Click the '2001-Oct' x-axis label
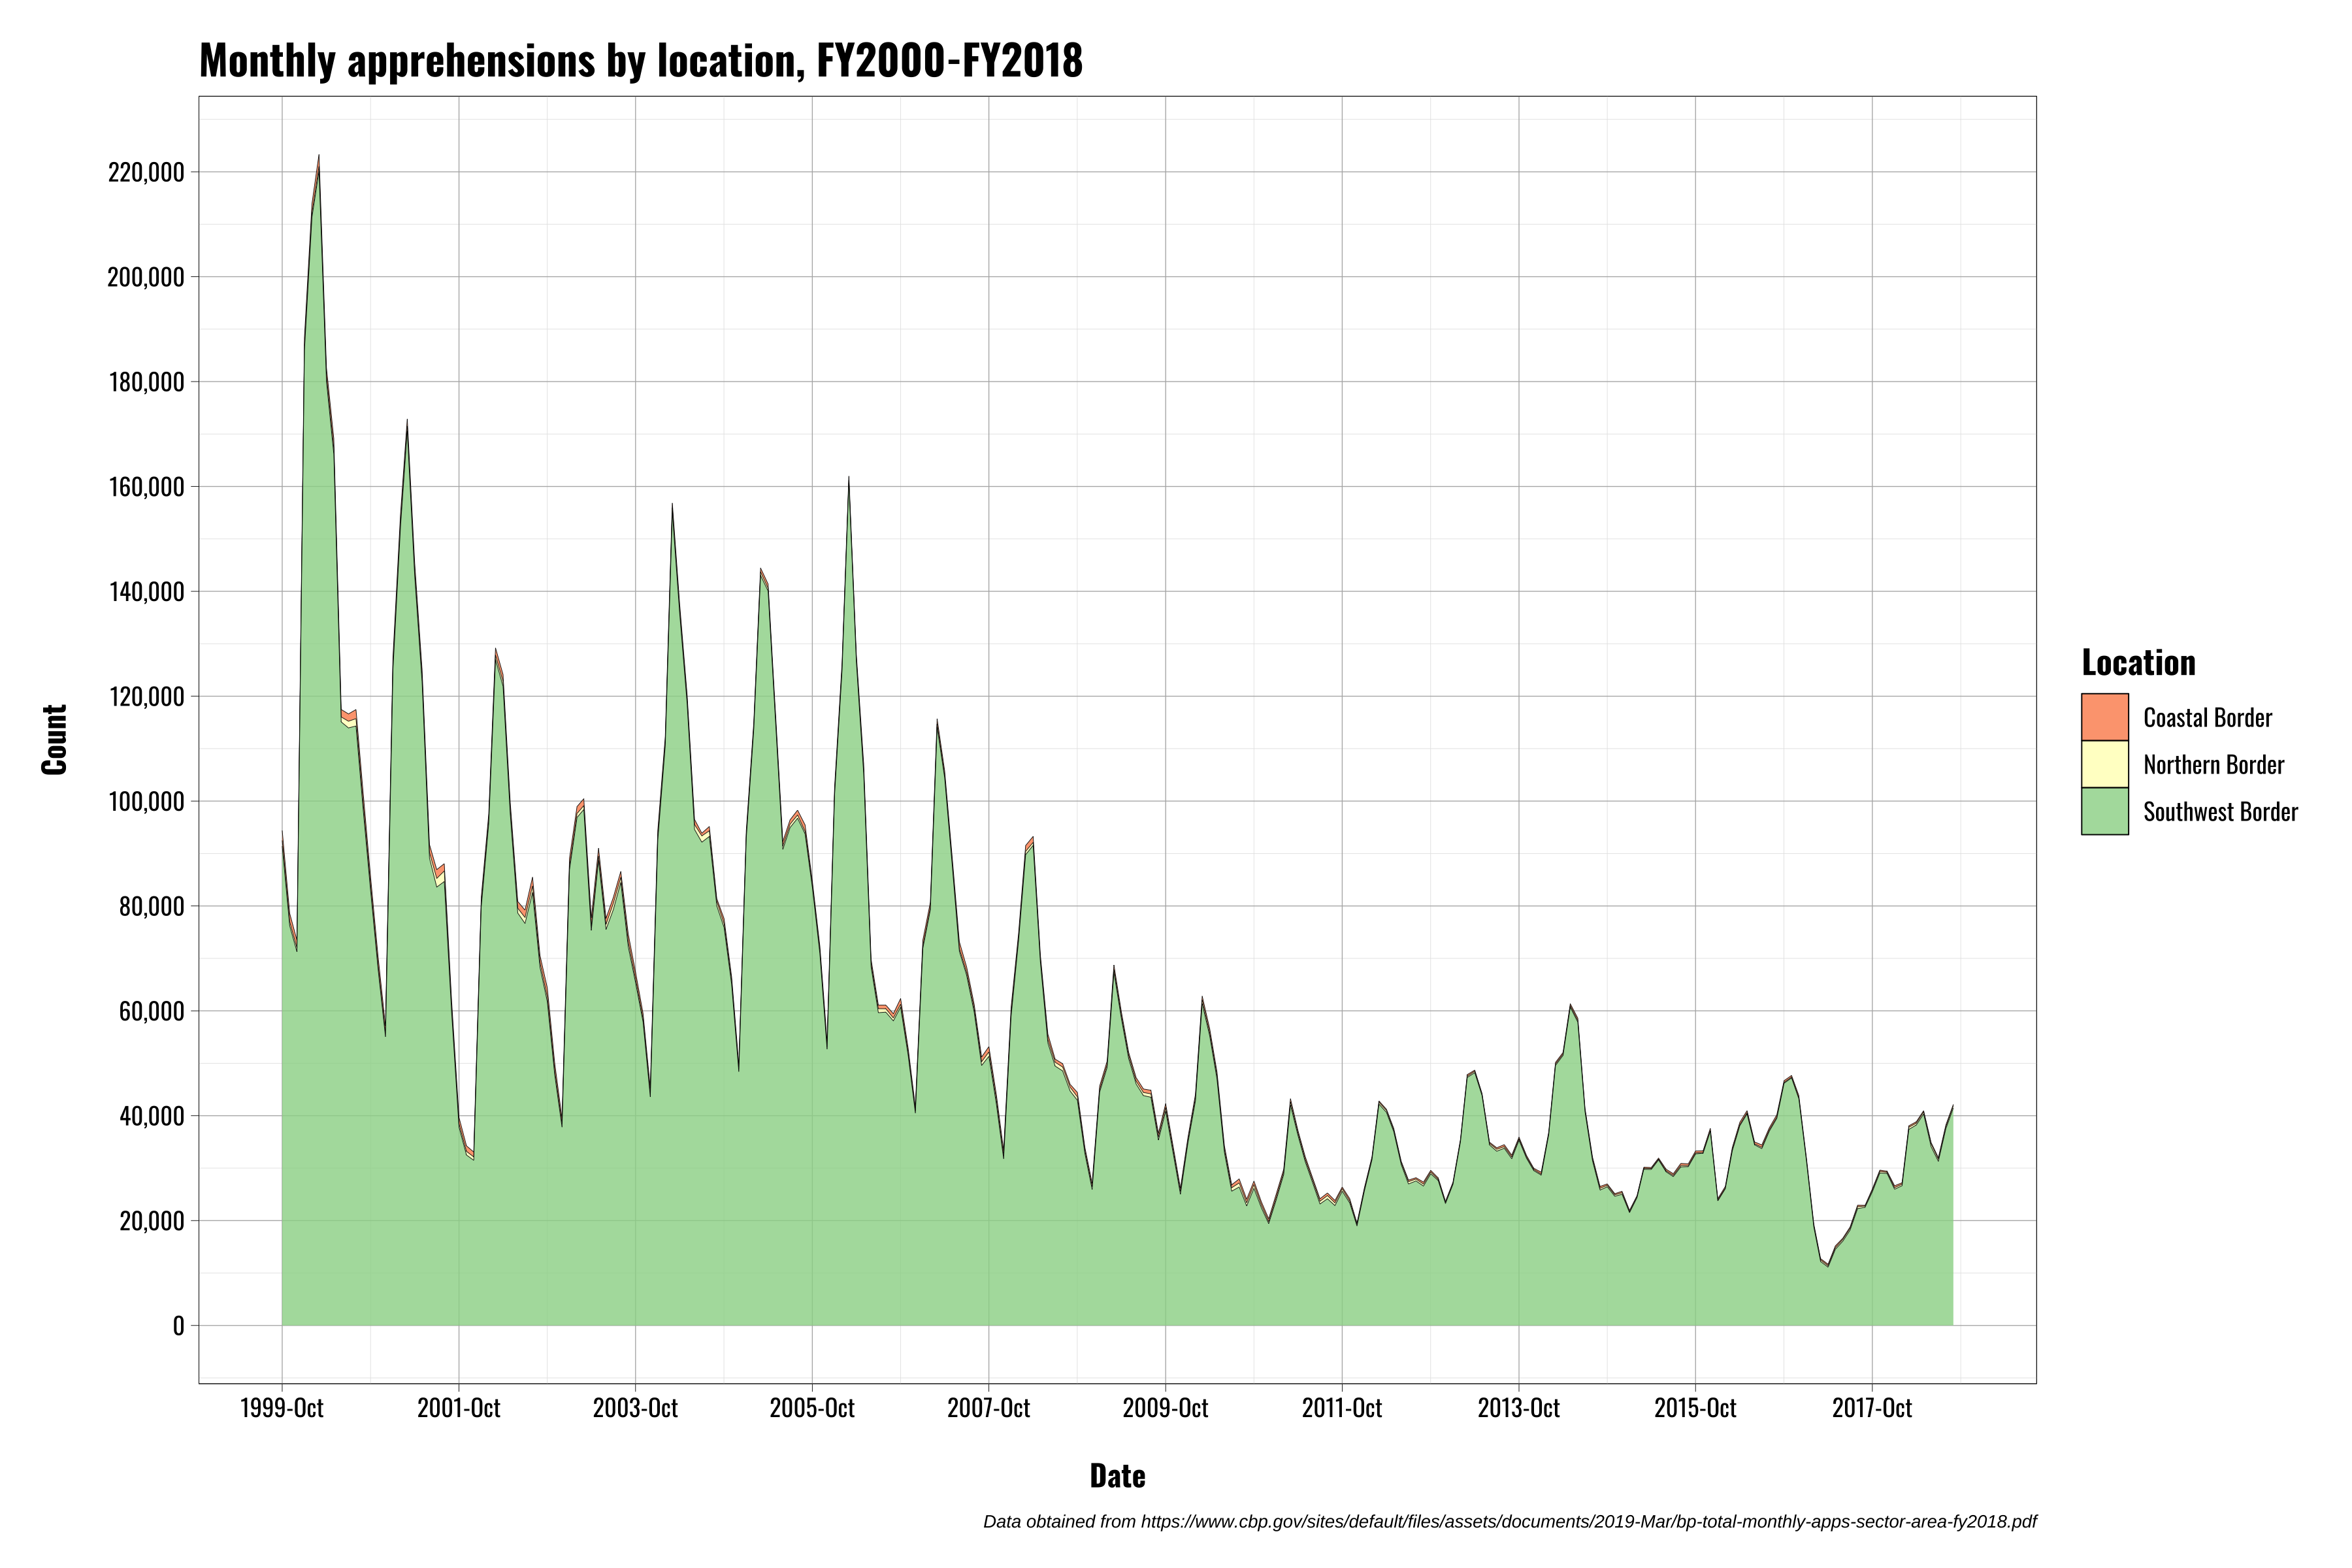The width and height of the screenshot is (2352, 1568). coord(459,1408)
